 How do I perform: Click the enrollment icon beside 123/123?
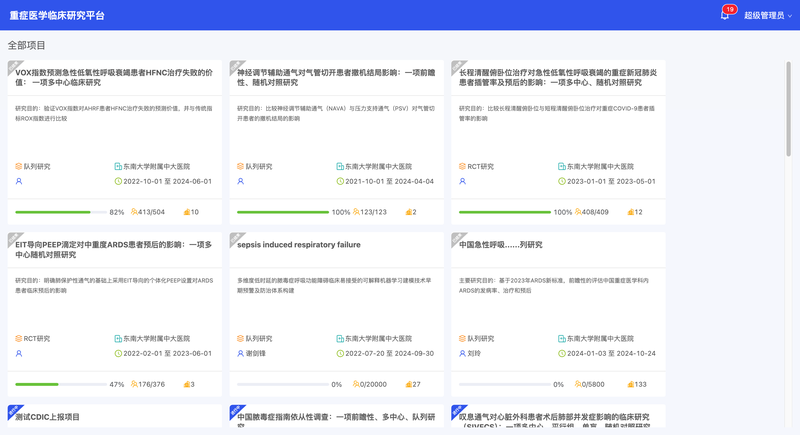click(x=356, y=212)
